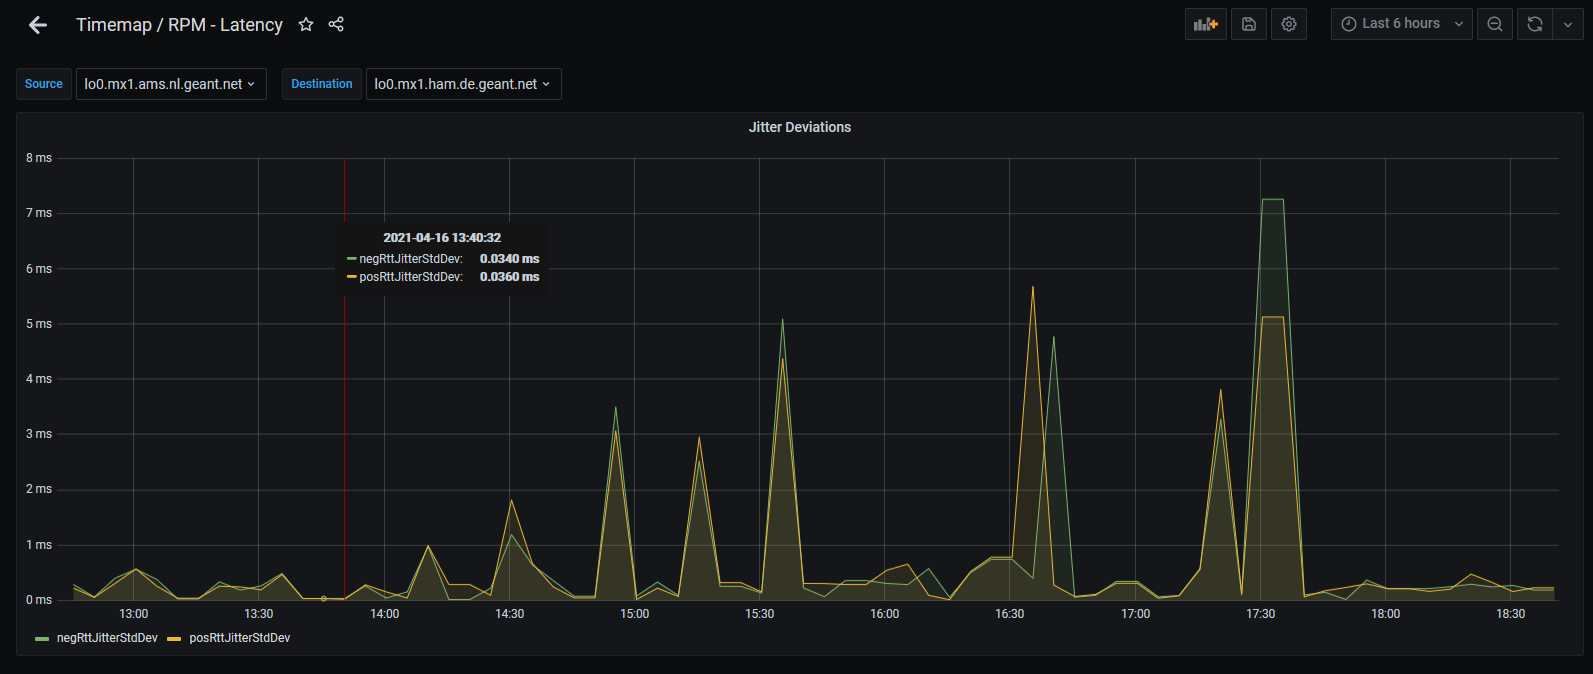The height and width of the screenshot is (674, 1593).
Task: Add a new panel to dashboard
Action: click(1206, 24)
